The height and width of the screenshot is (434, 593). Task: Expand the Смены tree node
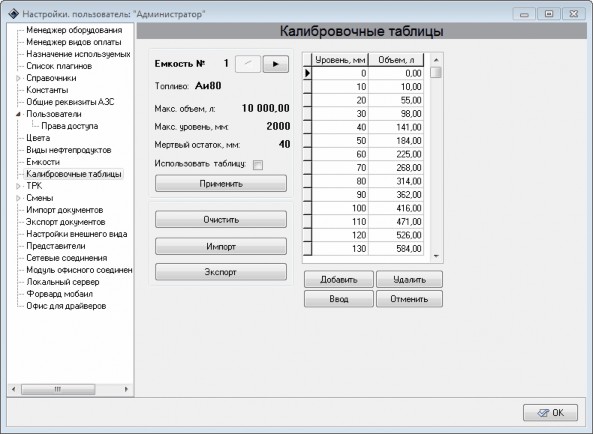[18, 198]
